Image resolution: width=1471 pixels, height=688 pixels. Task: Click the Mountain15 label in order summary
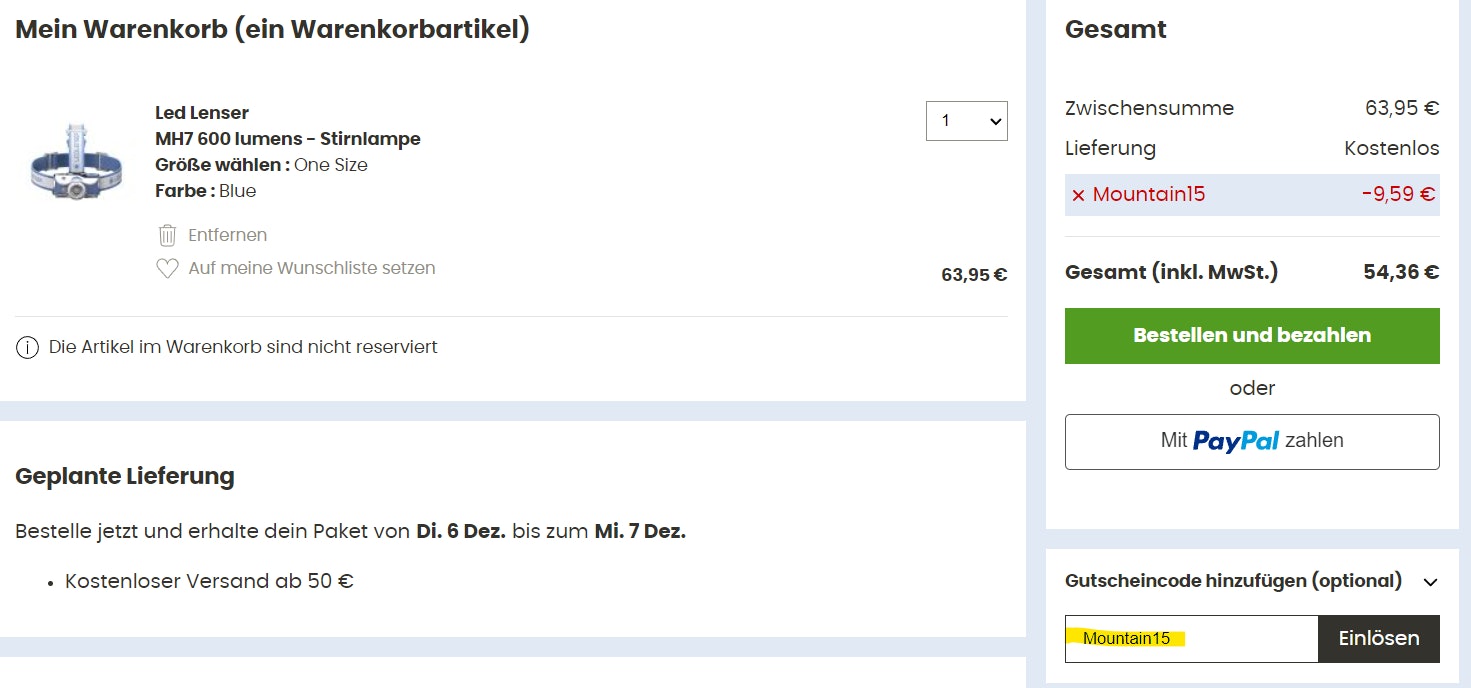1149,195
